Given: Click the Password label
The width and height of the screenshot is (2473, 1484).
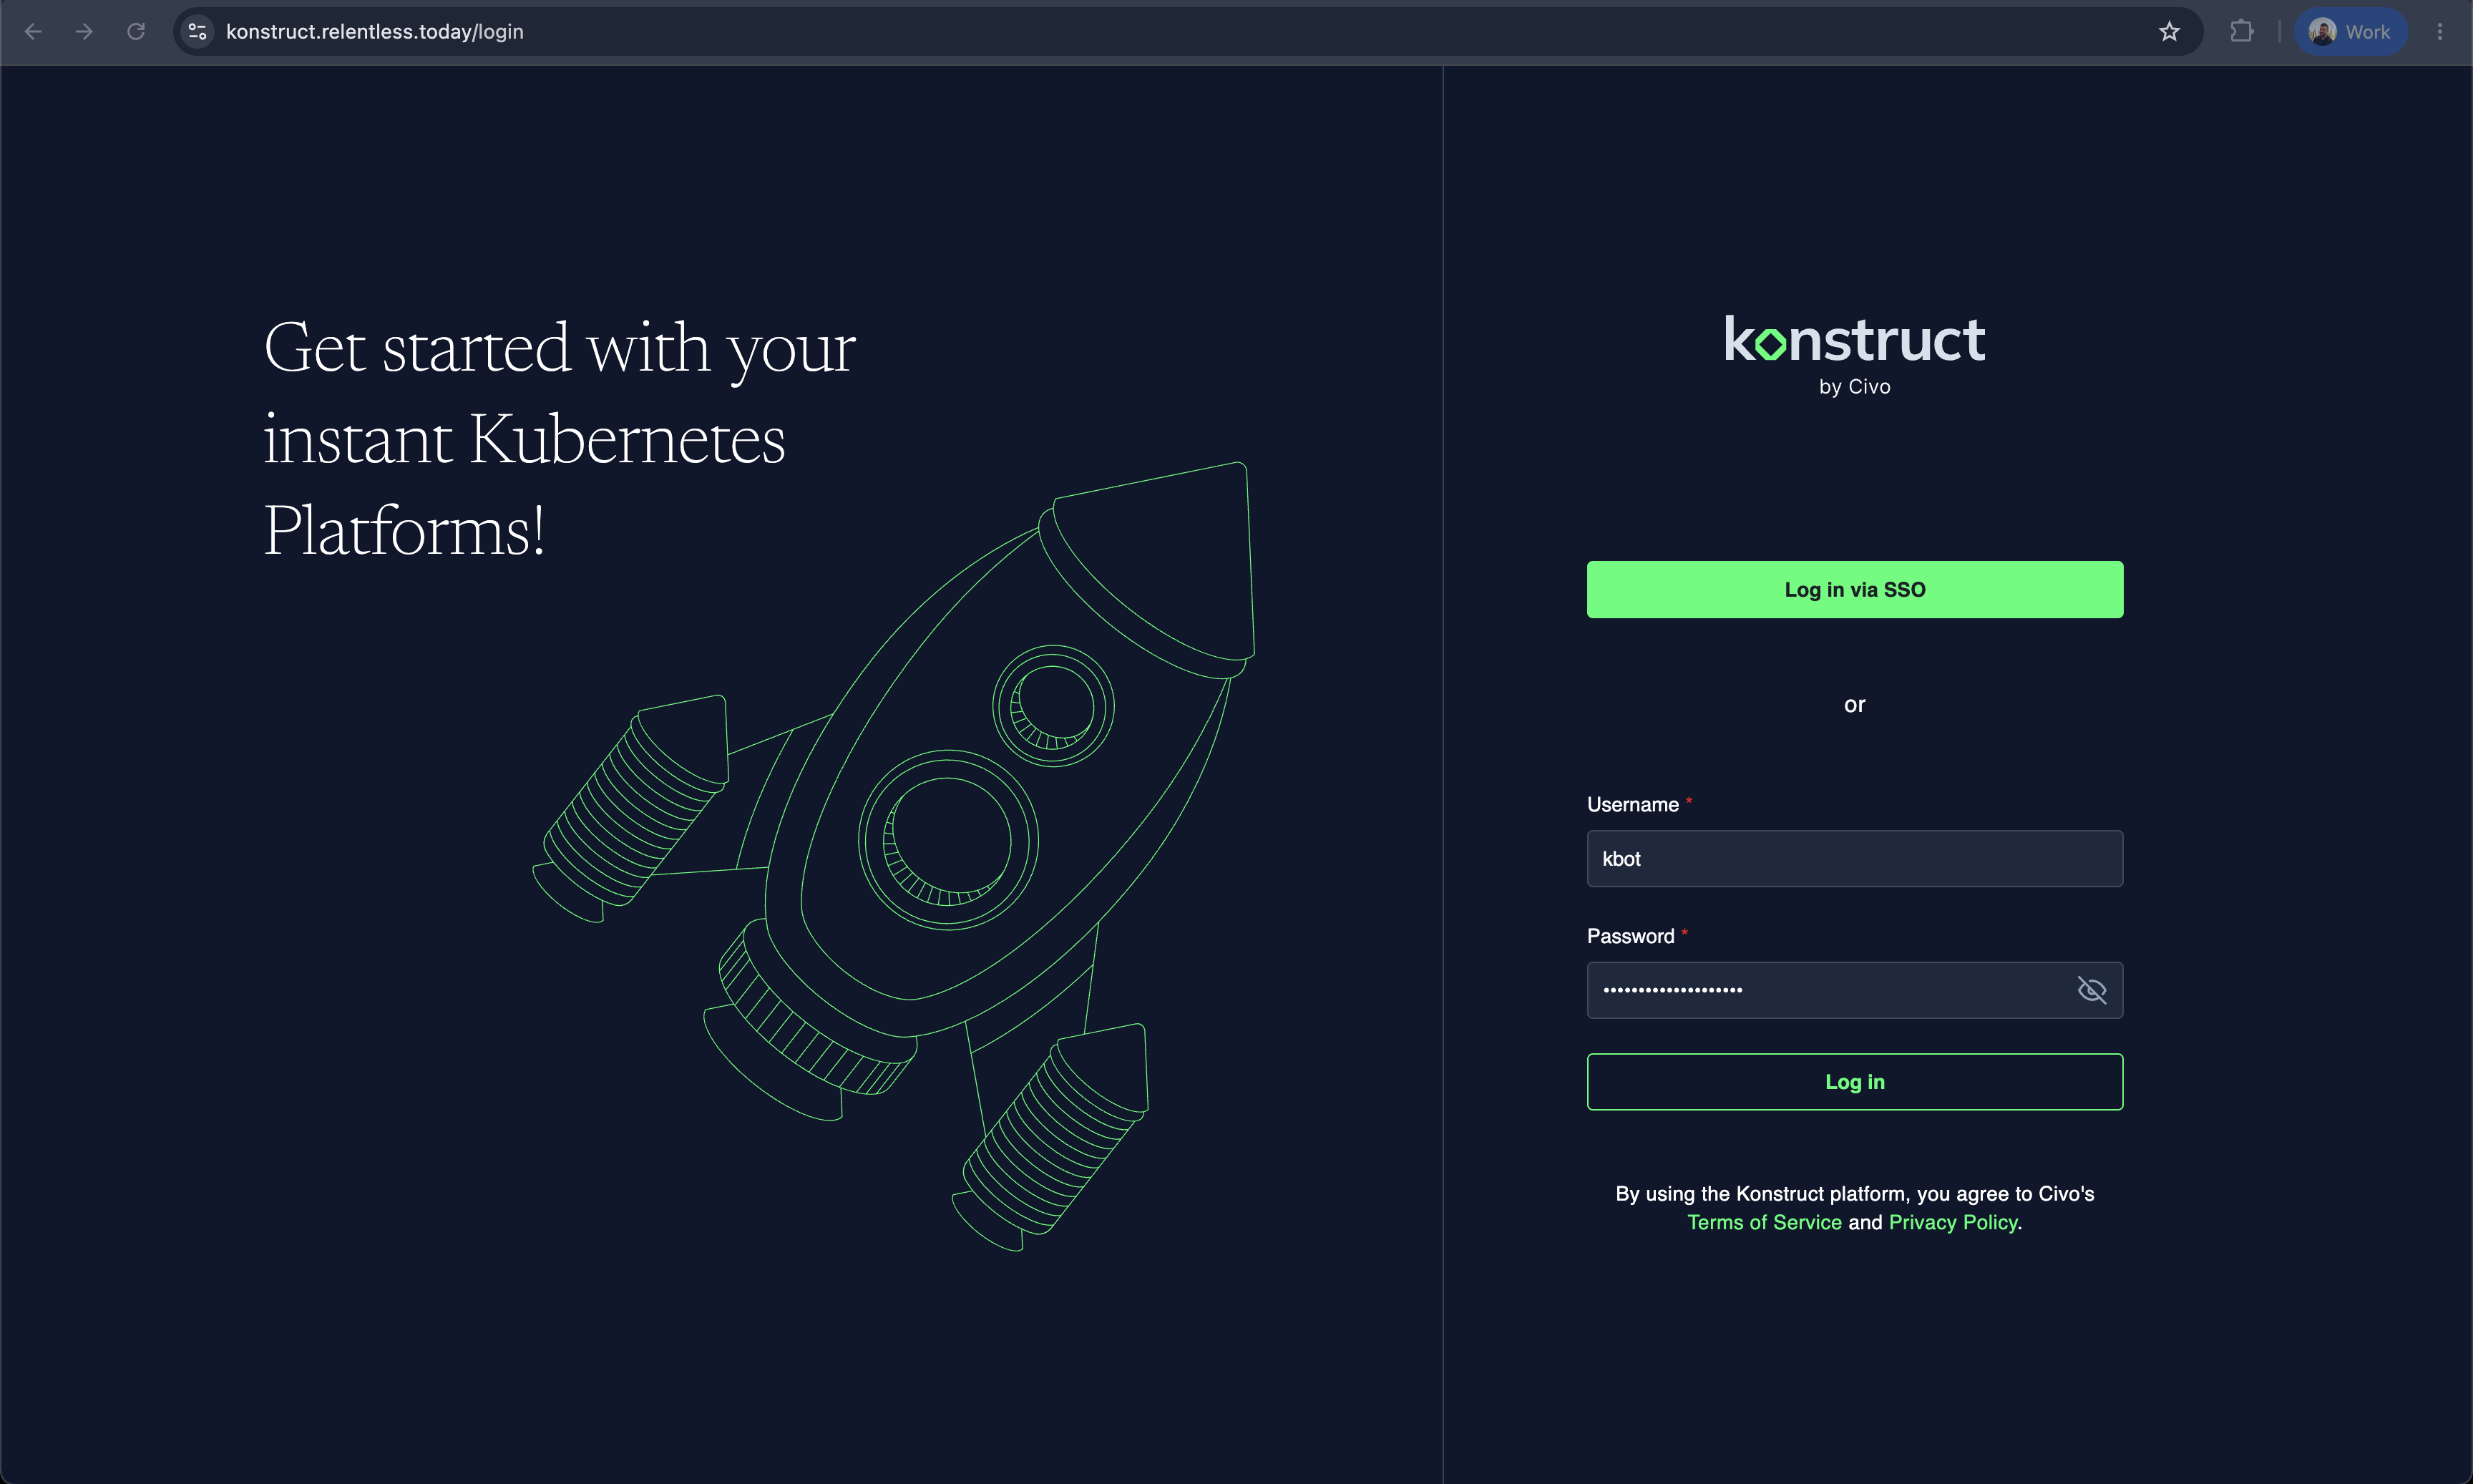Looking at the screenshot, I should point(1631,937).
